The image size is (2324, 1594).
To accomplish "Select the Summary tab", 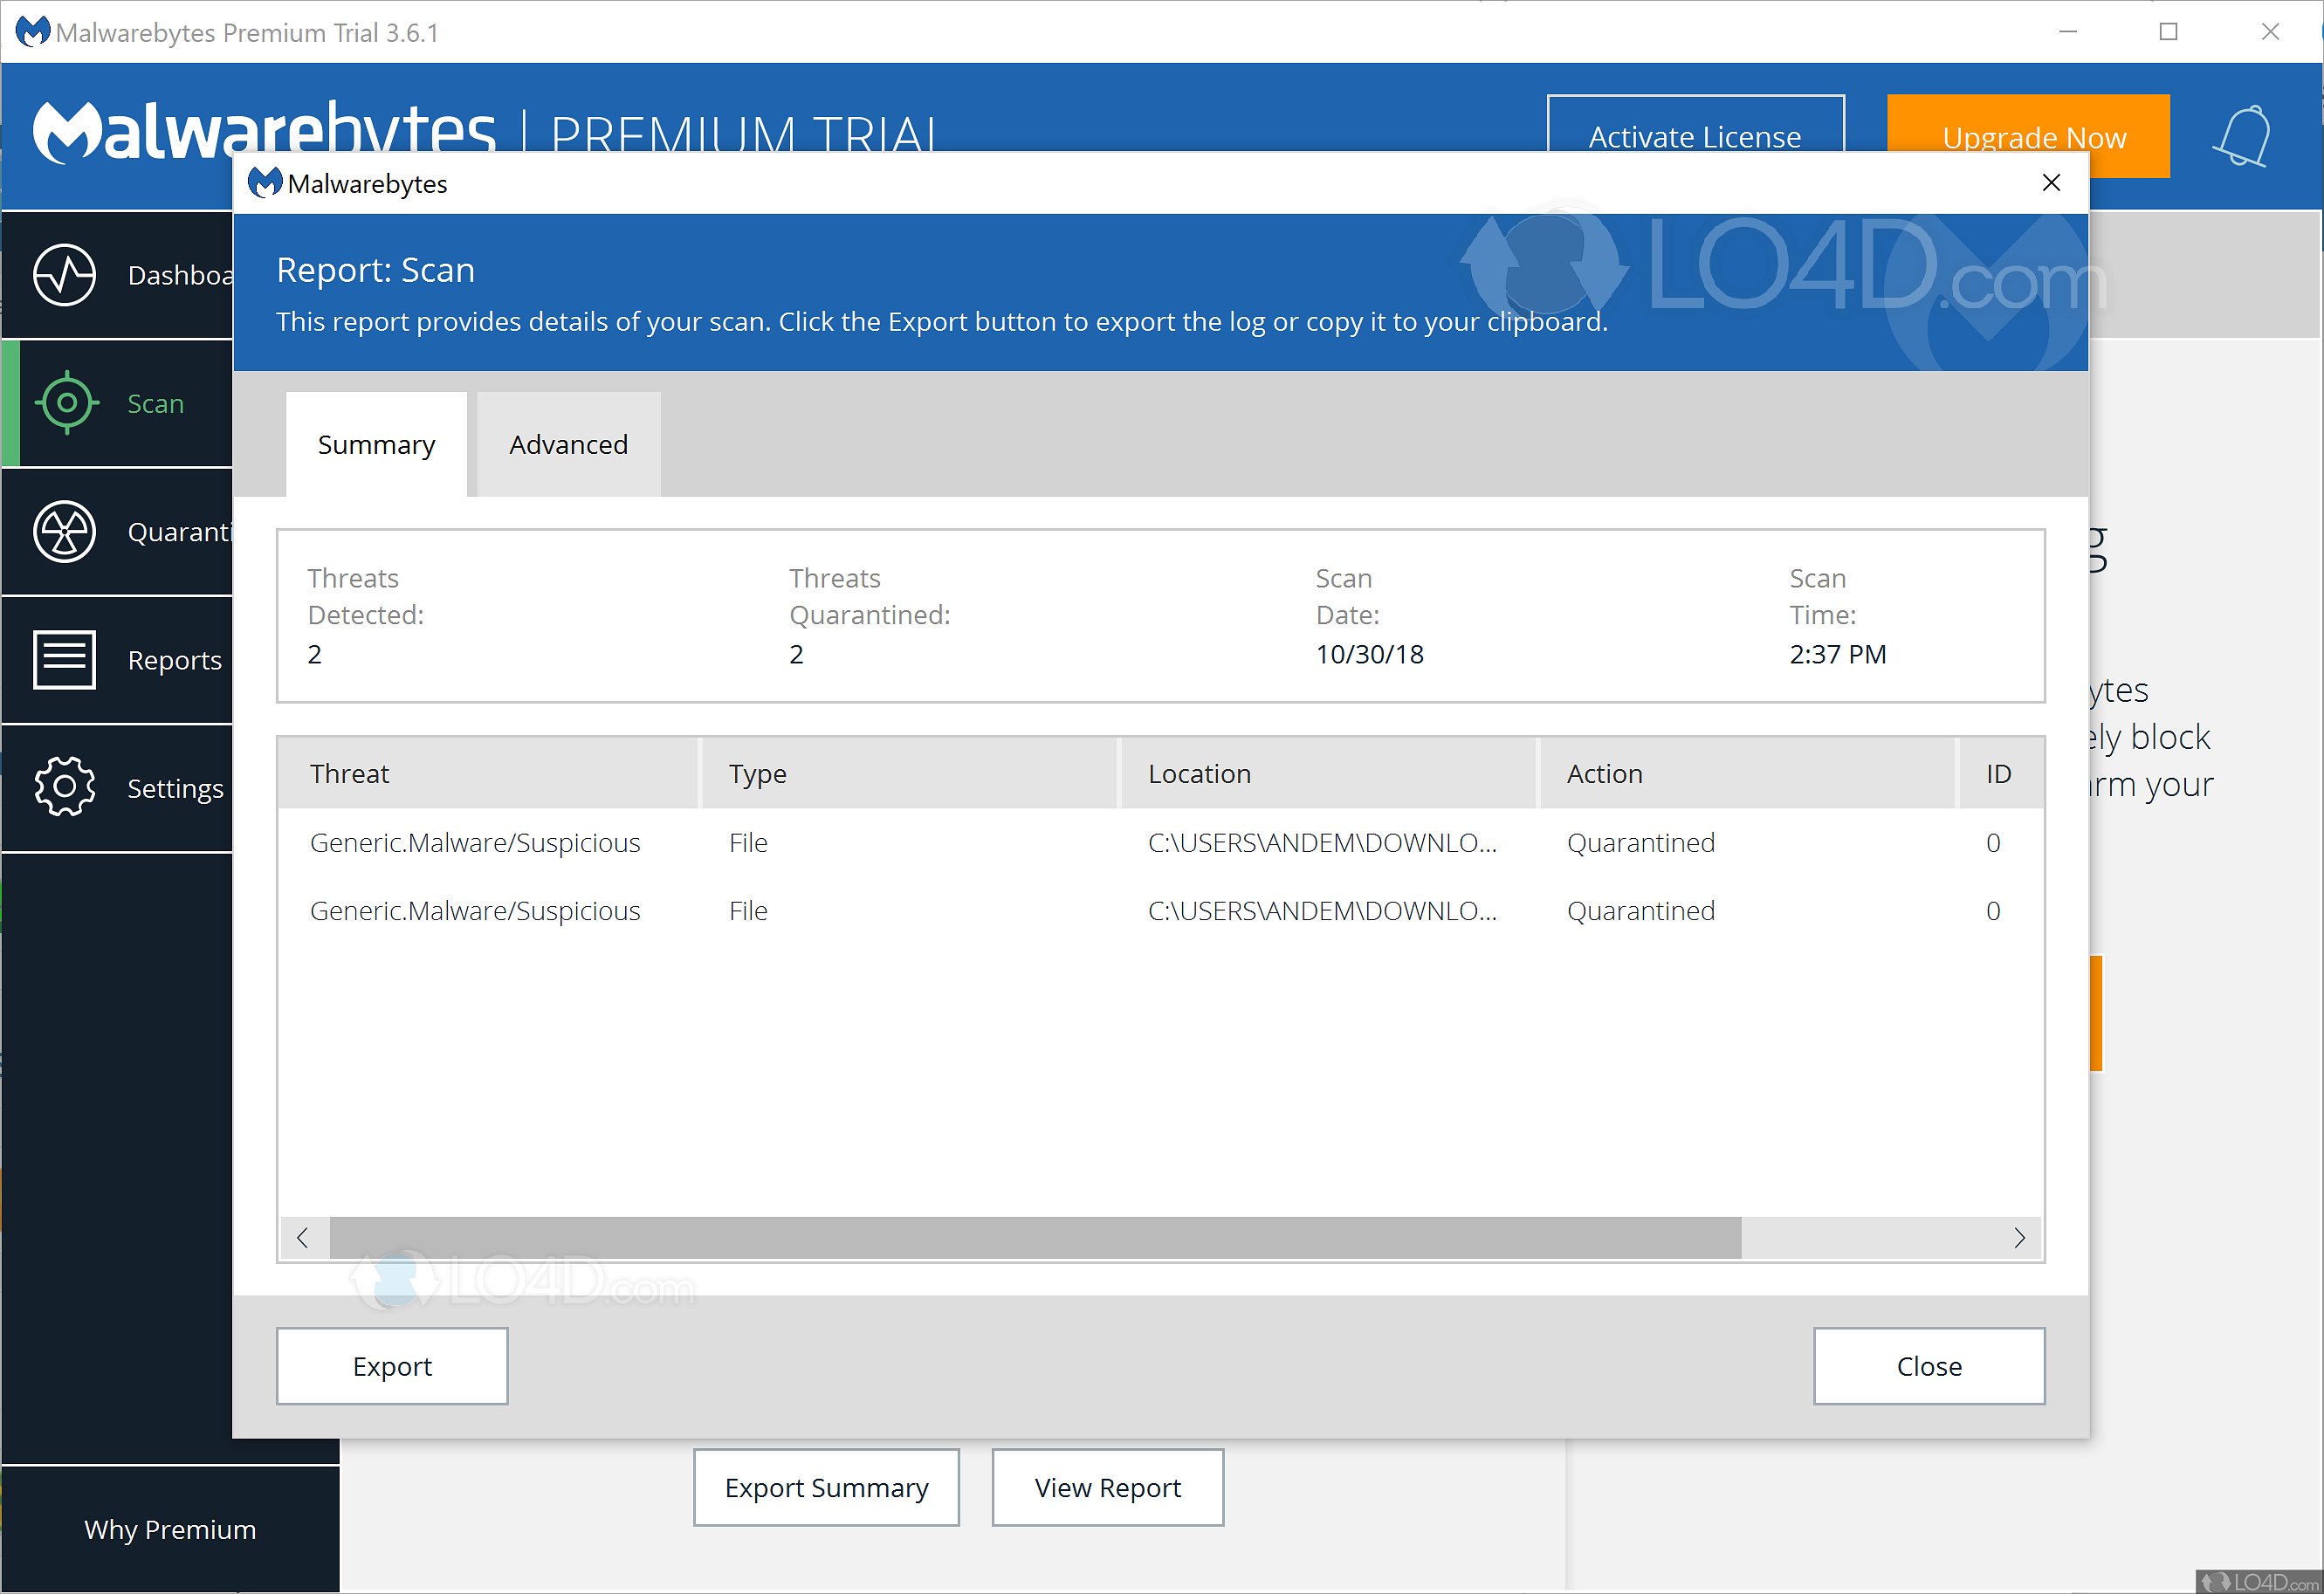I will point(376,444).
